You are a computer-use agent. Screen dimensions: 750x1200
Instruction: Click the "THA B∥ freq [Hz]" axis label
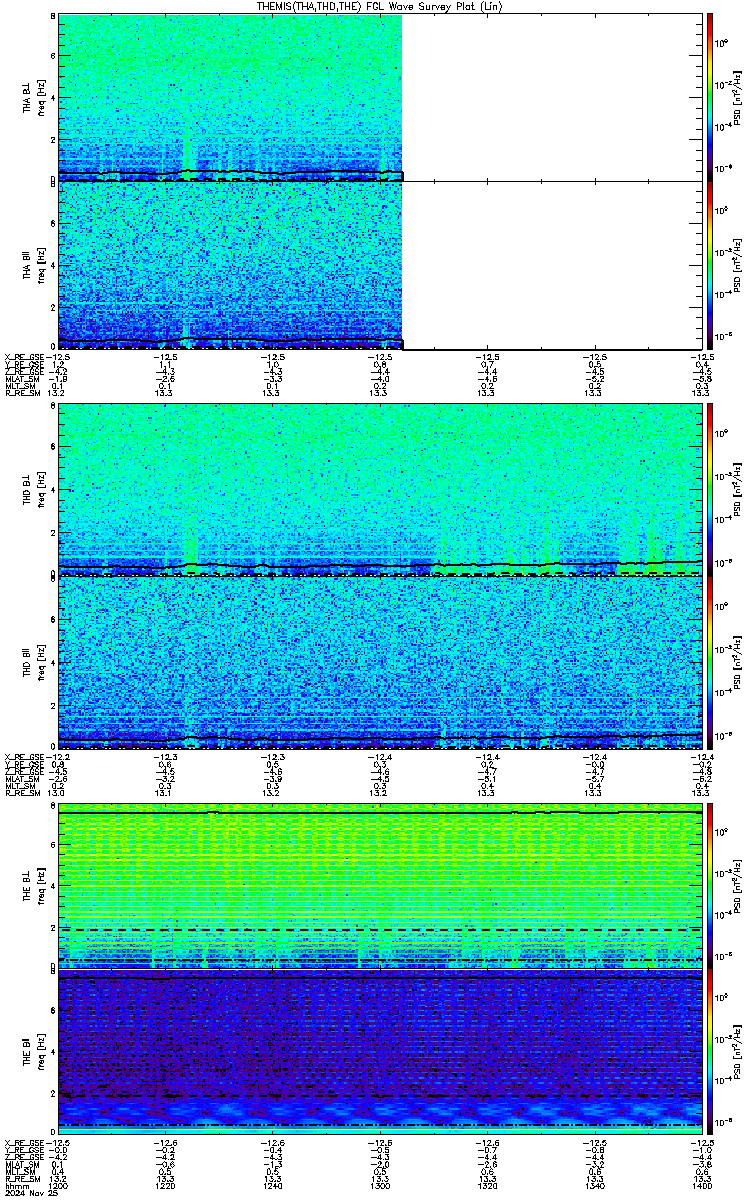(x=33, y=265)
